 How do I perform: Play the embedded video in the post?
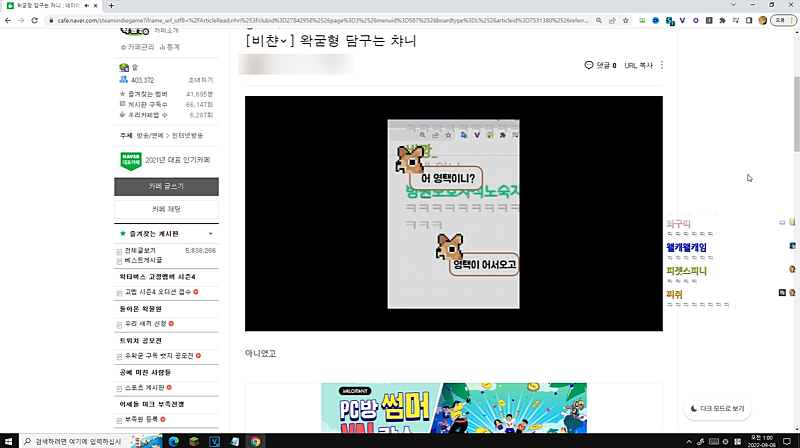[x=454, y=213]
